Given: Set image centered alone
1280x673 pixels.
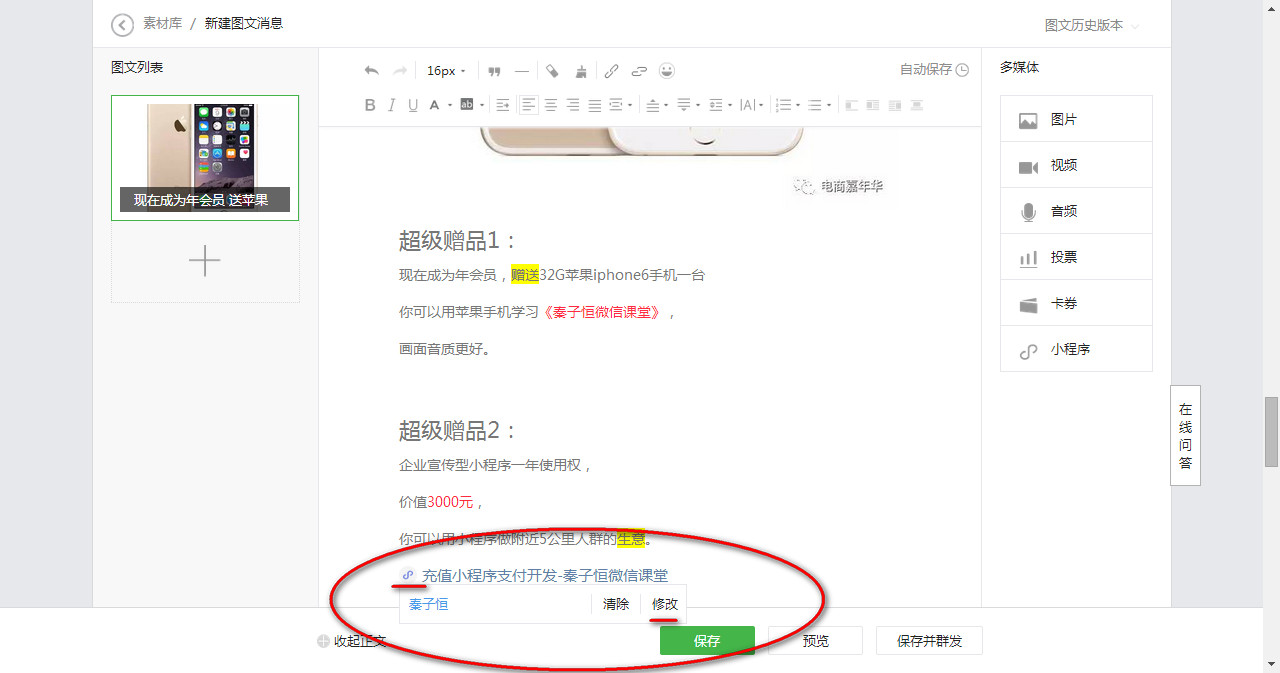Looking at the screenshot, I should [916, 105].
